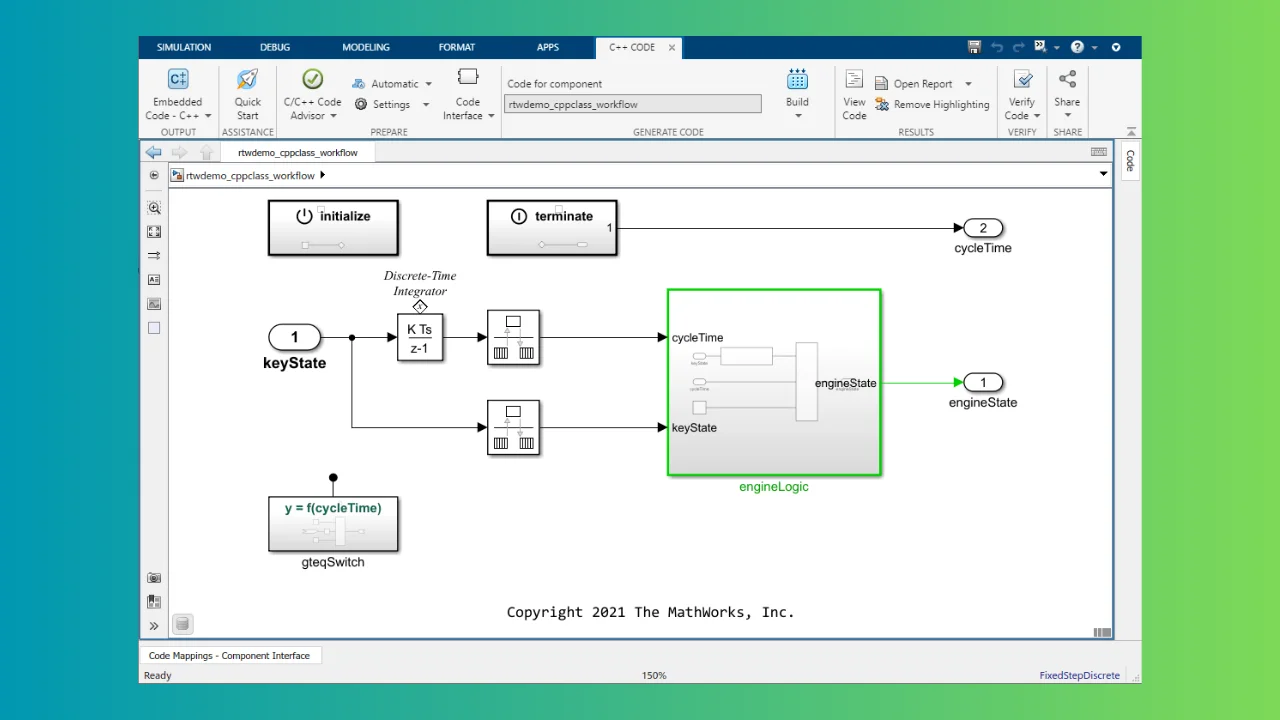Expand the palette double-chevron at the lower left
Viewport: 1280px width, 720px height.
pyautogui.click(x=154, y=626)
